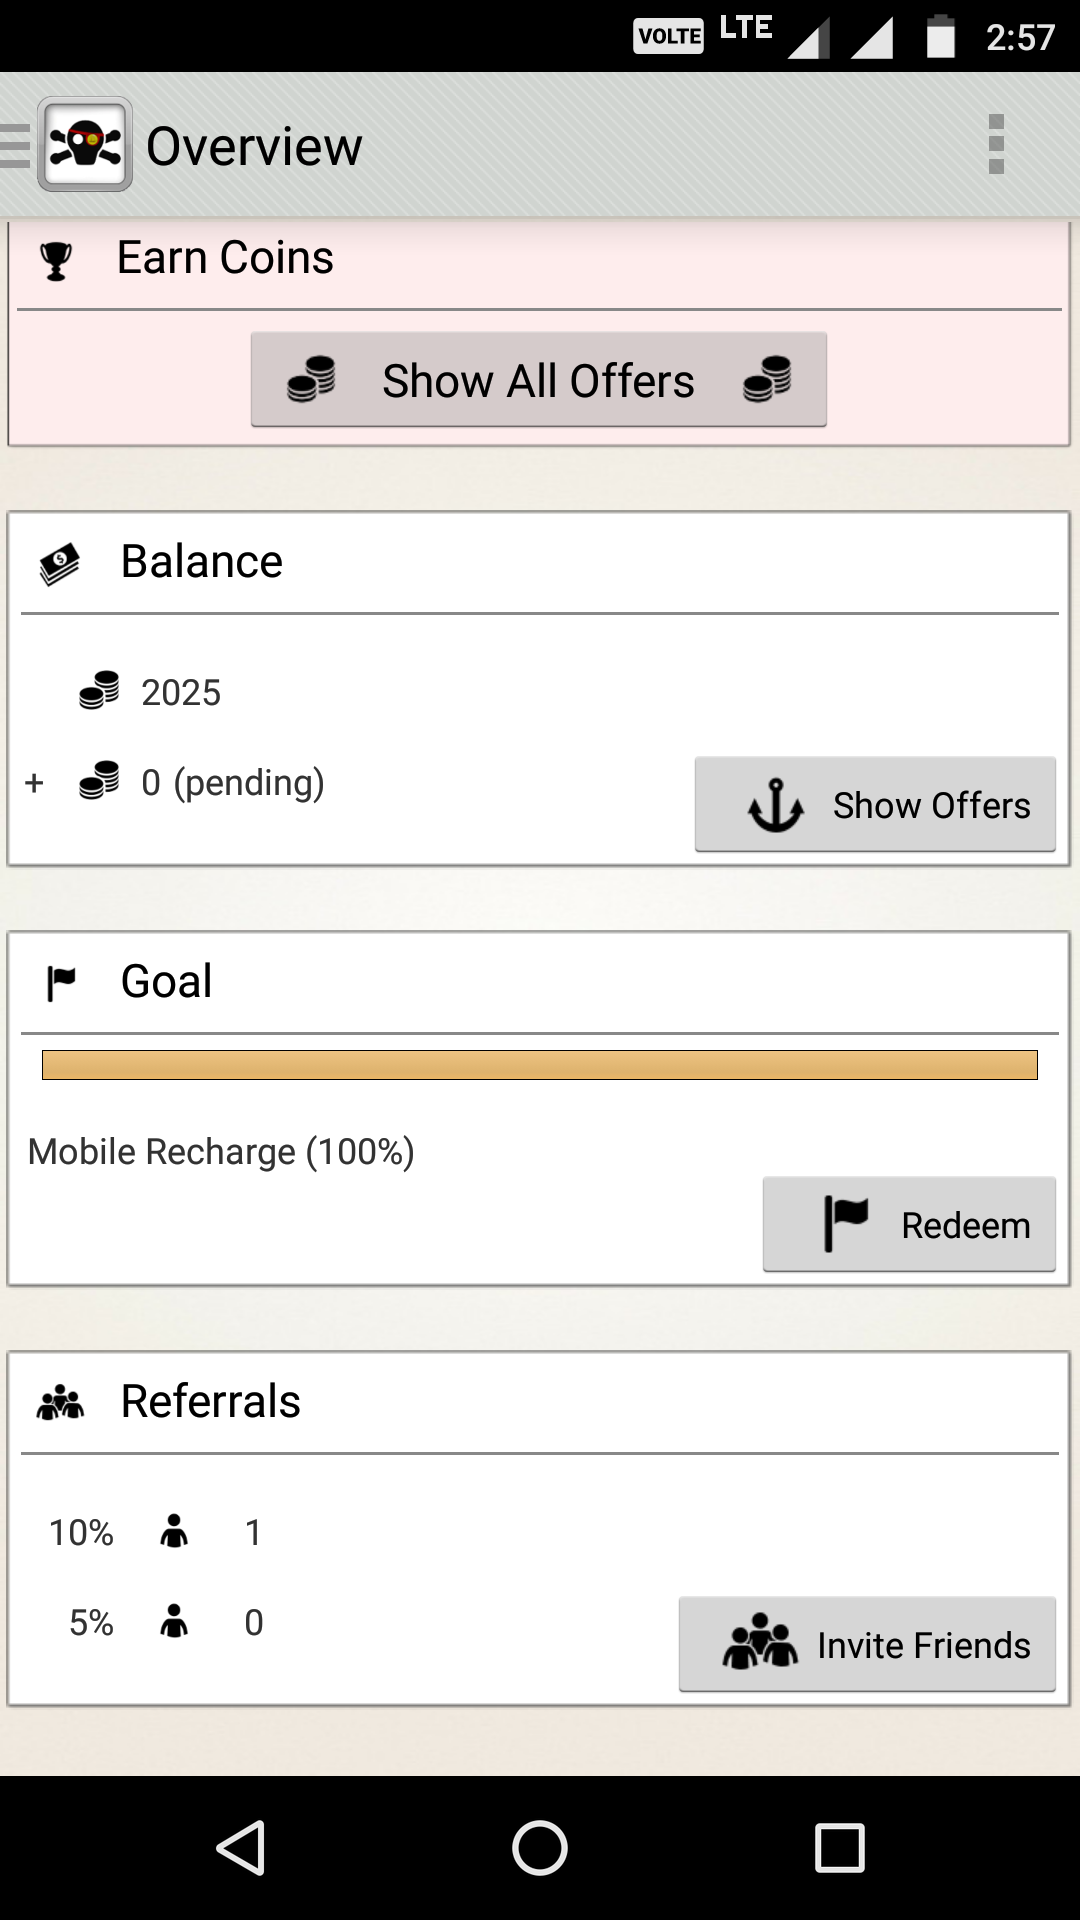Open the recent apps square button
Image resolution: width=1080 pixels, height=1920 pixels.
(x=839, y=1847)
